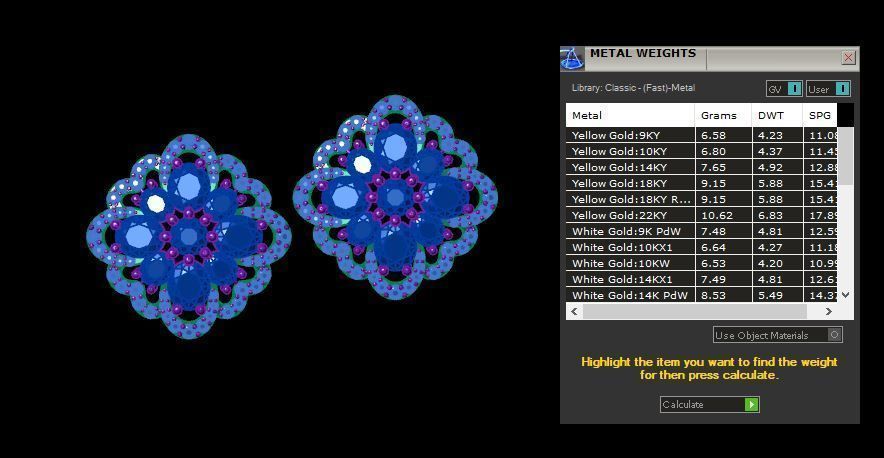Toggle the User library switch
884x458 pixels.
click(828, 89)
